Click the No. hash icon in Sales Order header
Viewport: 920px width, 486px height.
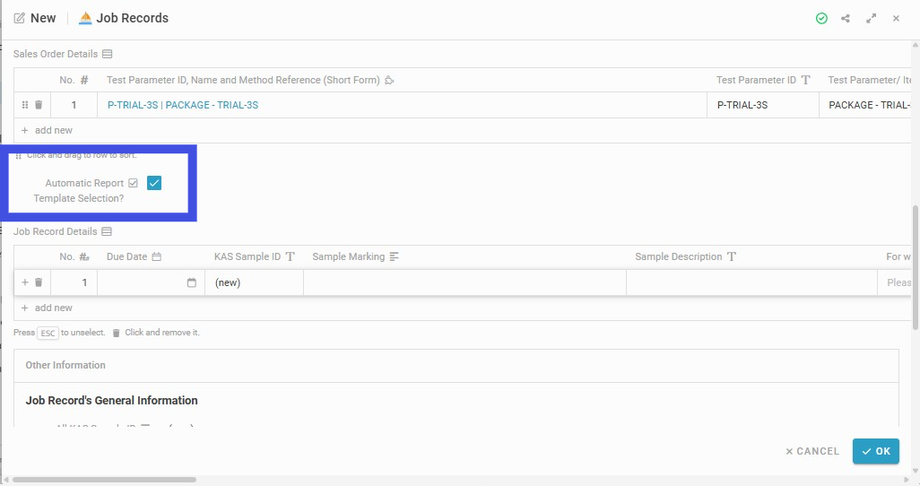coord(84,80)
